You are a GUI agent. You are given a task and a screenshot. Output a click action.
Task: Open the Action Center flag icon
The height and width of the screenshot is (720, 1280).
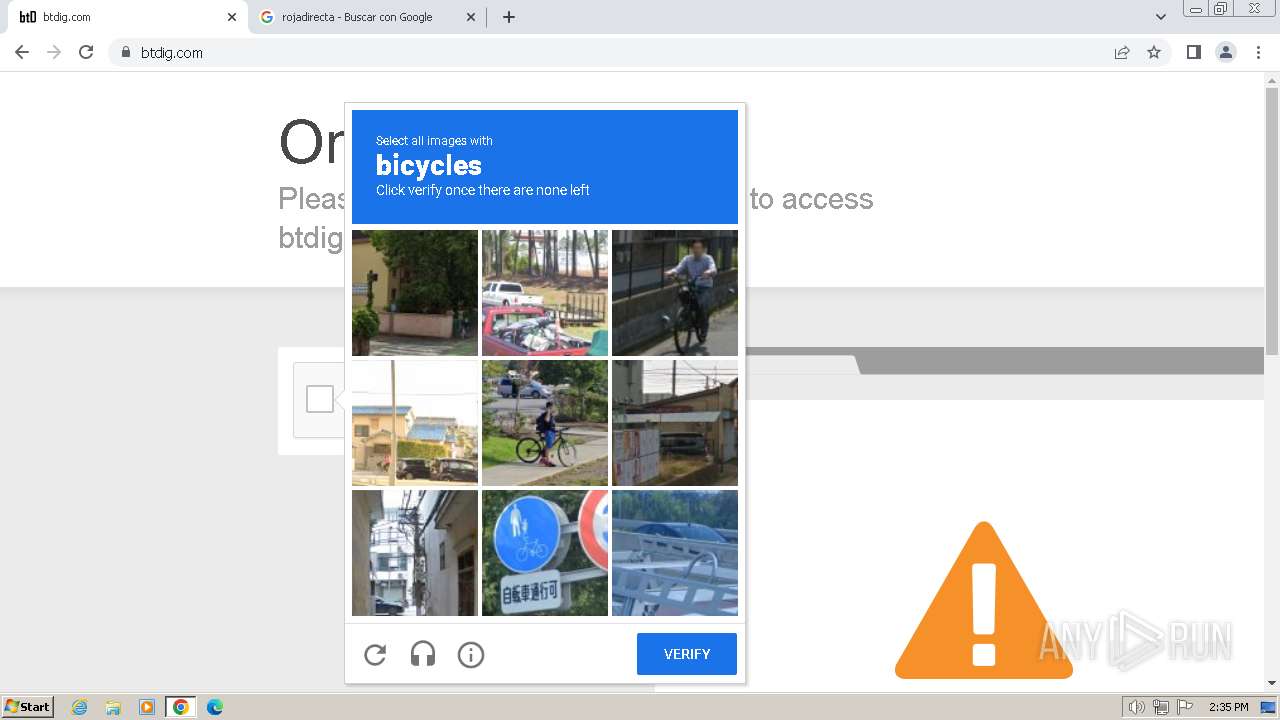[x=1185, y=707]
